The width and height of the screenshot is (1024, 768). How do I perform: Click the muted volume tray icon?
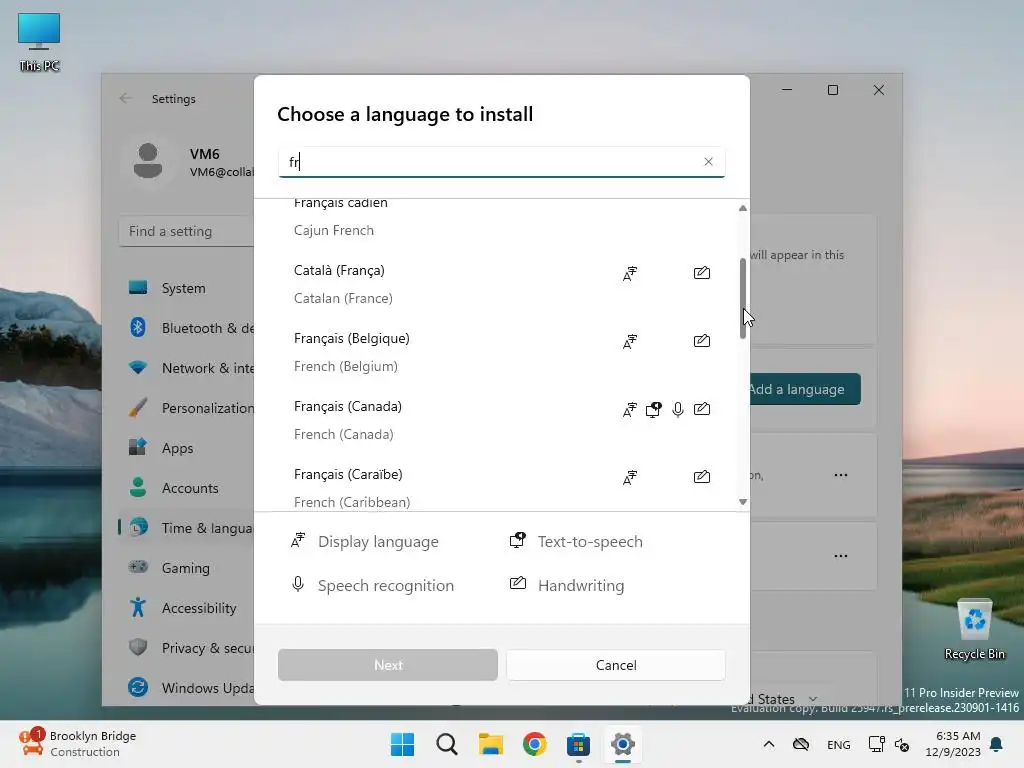click(x=902, y=744)
